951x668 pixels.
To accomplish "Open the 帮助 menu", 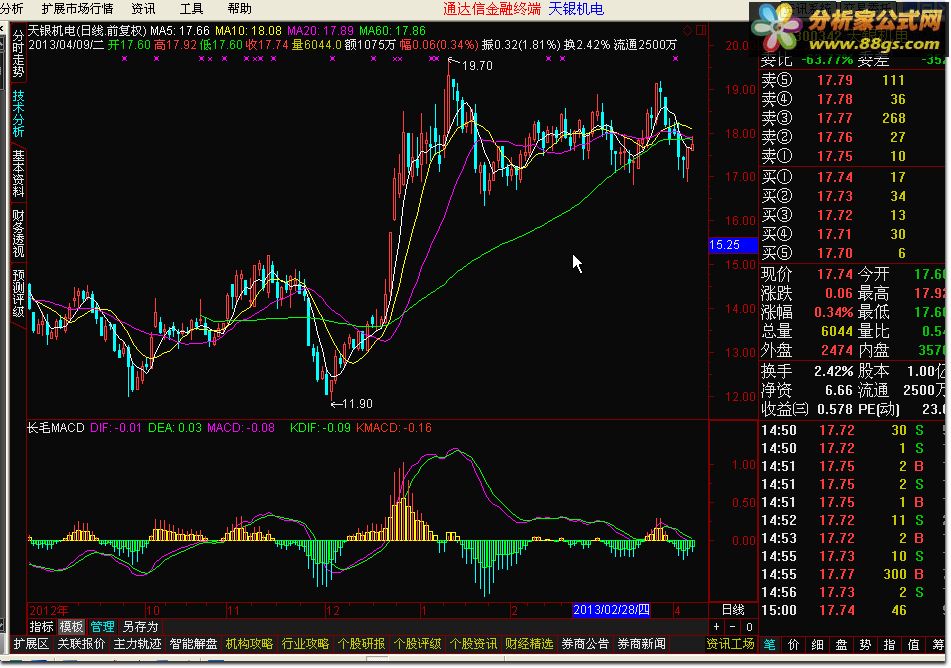I will coord(240,8).
